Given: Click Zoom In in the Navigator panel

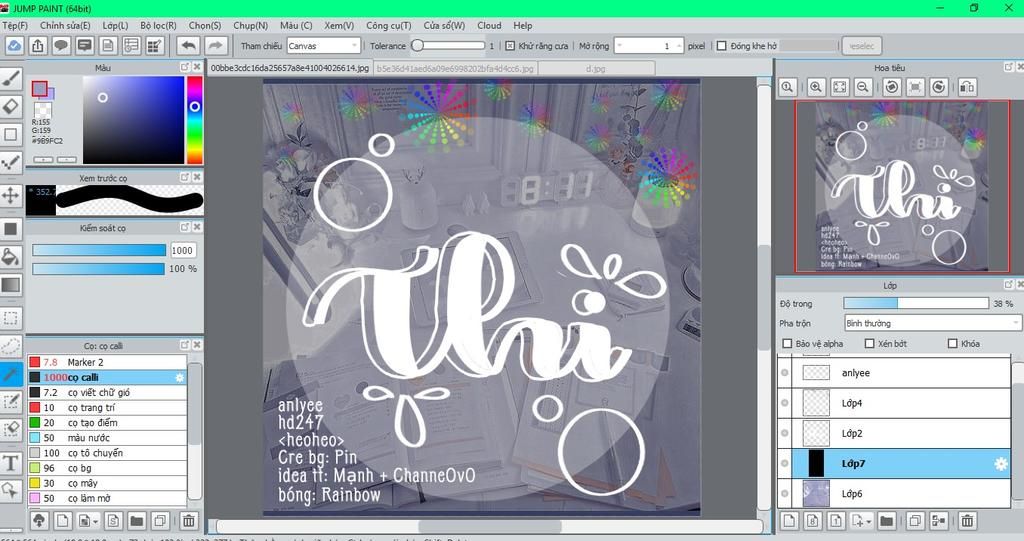Looking at the screenshot, I should [x=816, y=87].
